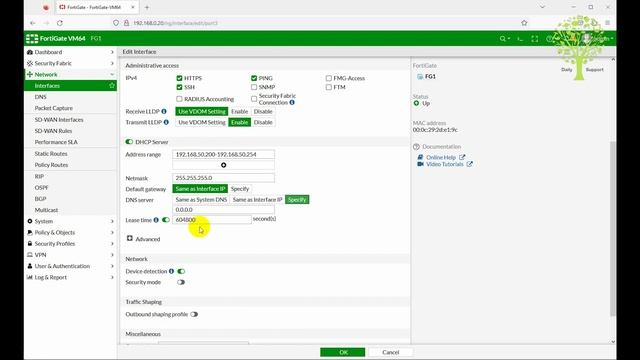
Task: Expand the System menu chevron
Action: coord(112,221)
